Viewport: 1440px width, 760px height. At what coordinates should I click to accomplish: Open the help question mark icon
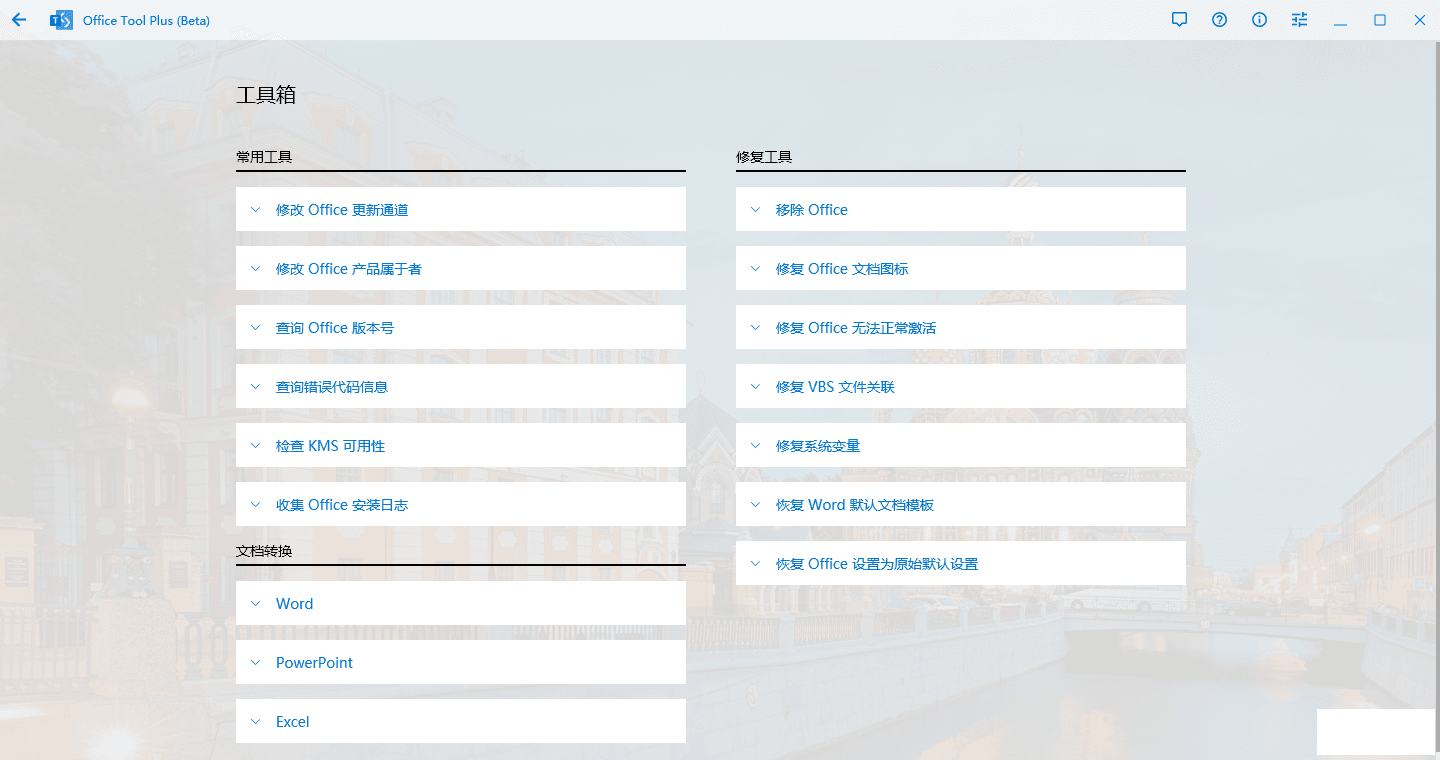[x=1220, y=20]
